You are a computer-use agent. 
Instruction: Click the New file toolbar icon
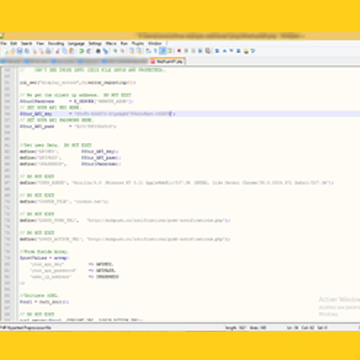6,51
